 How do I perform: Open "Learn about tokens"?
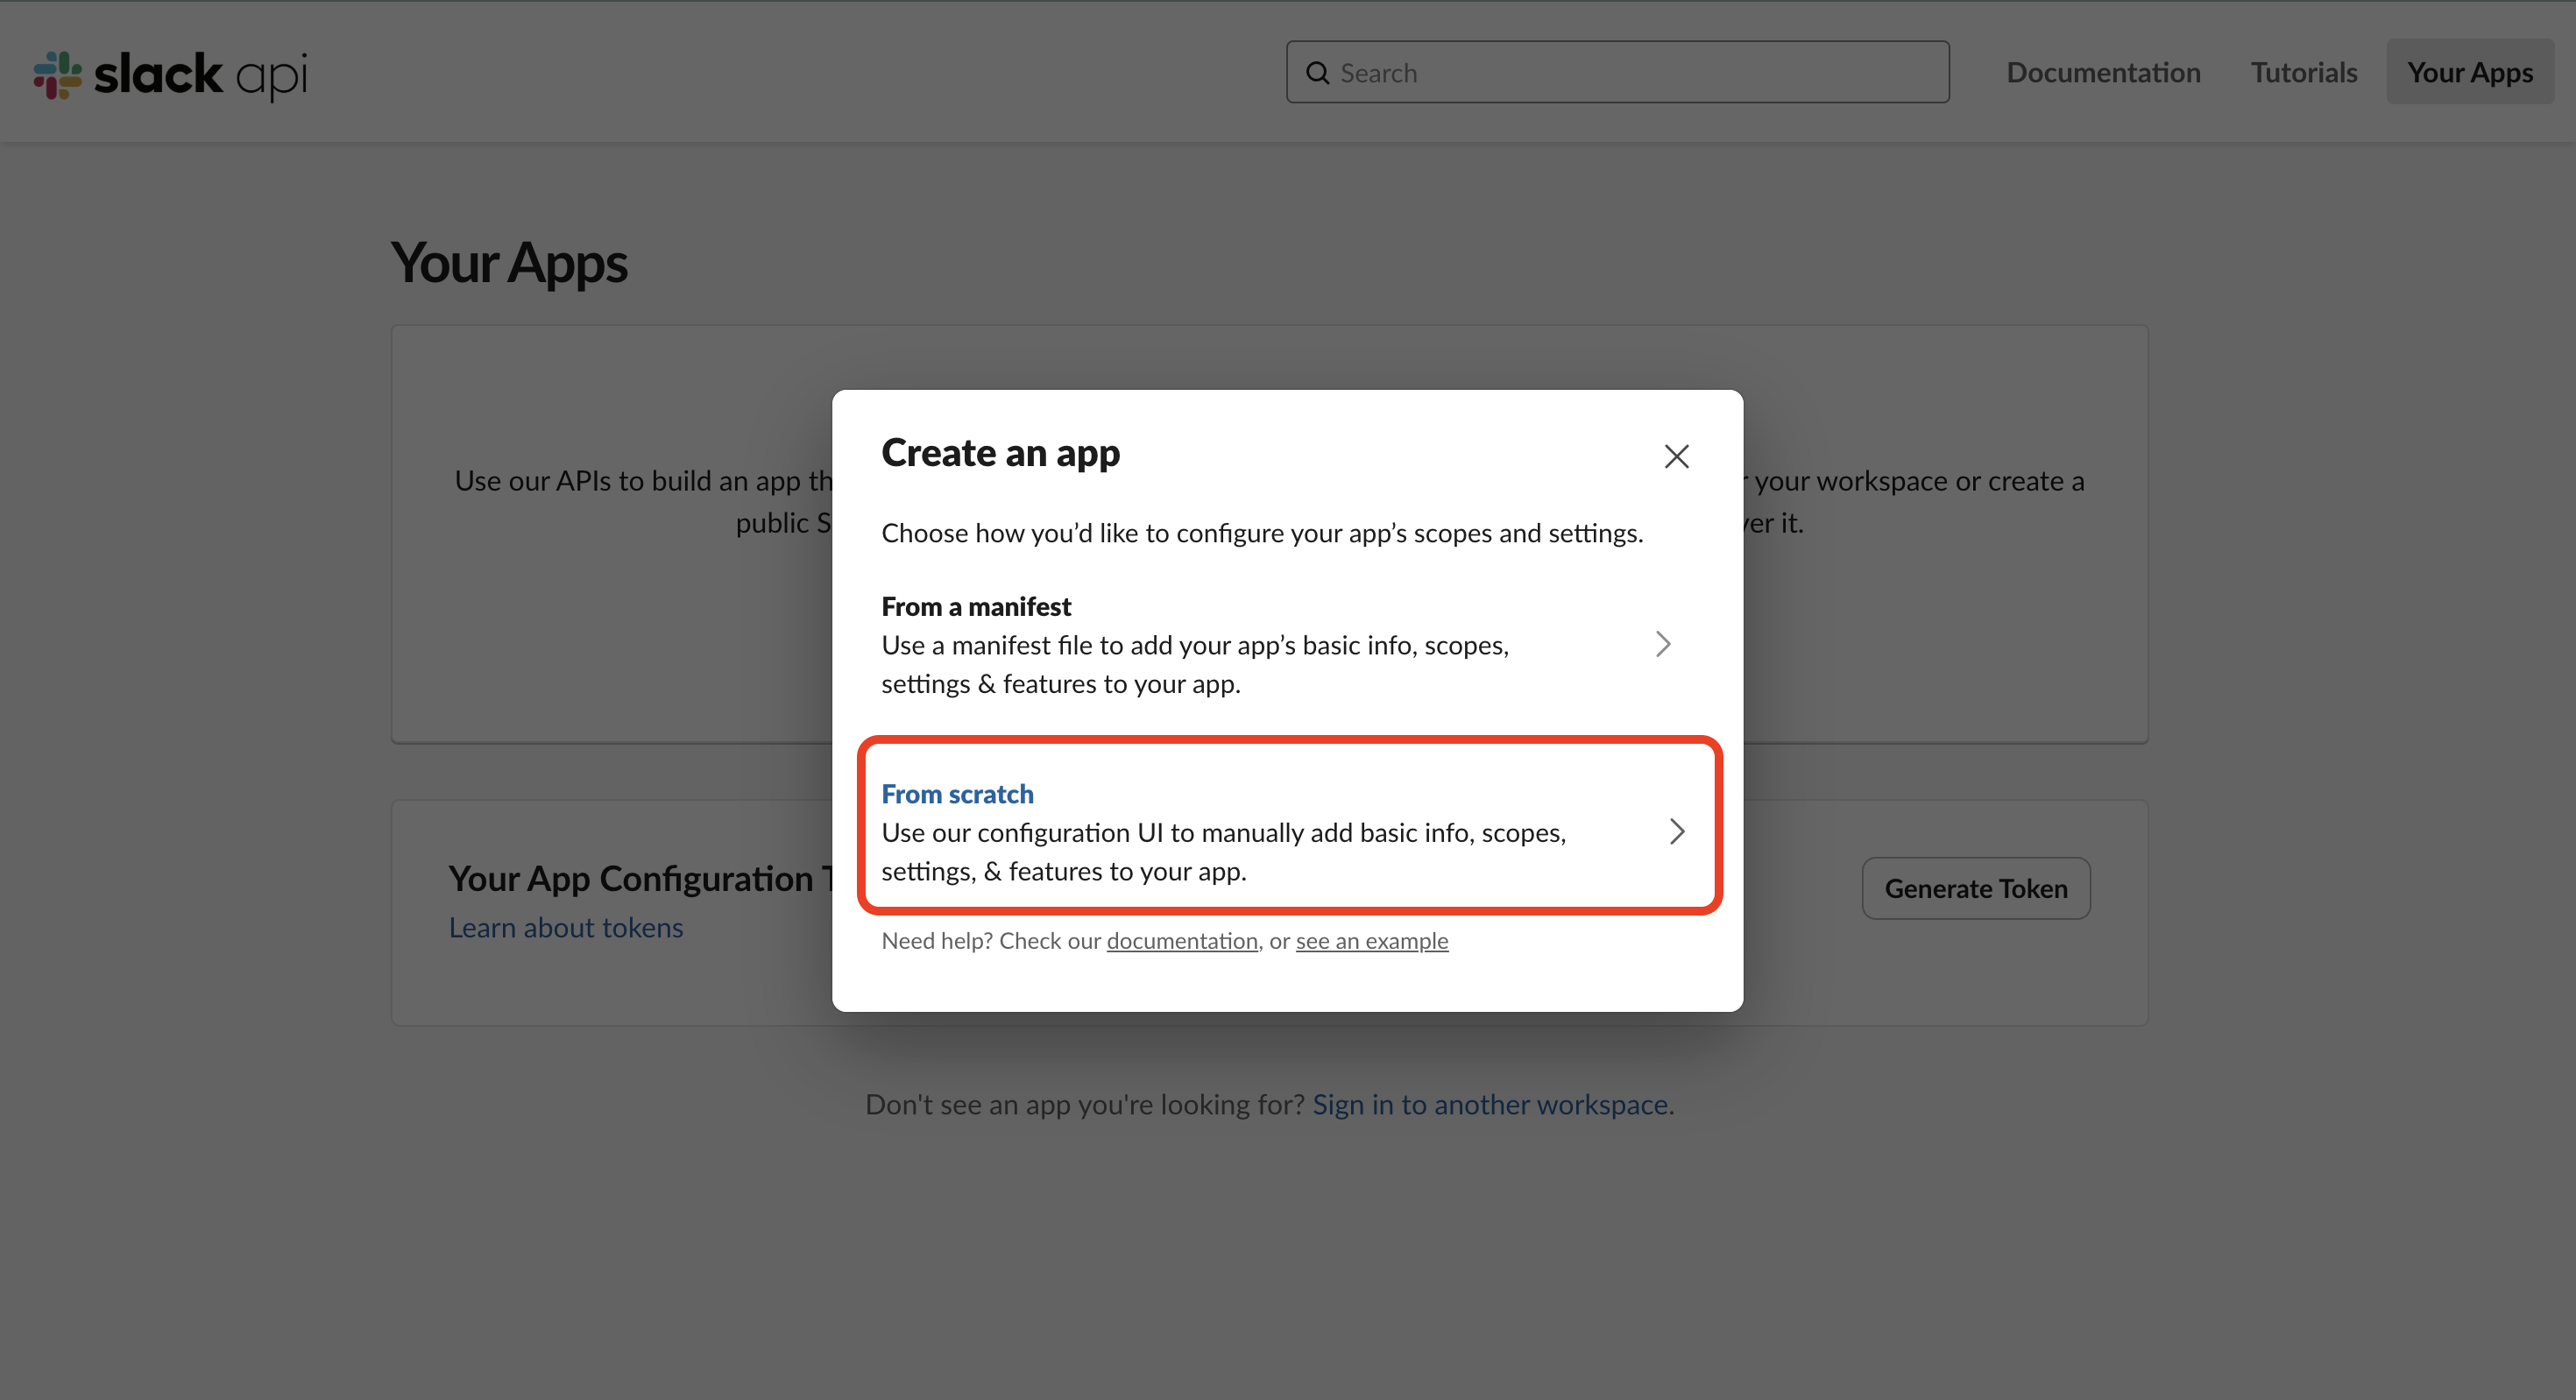pyautogui.click(x=566, y=927)
